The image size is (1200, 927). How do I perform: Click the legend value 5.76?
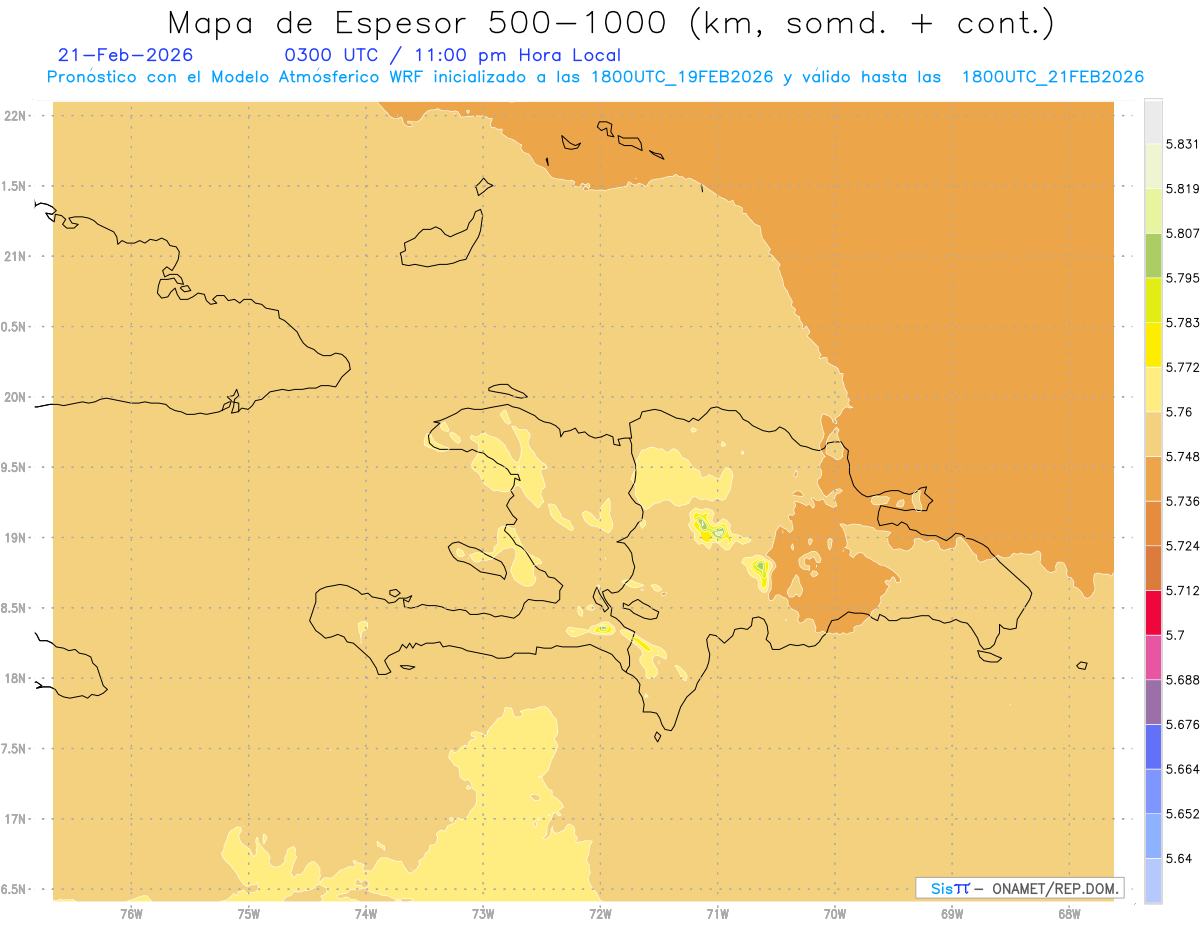pyautogui.click(x=1178, y=412)
